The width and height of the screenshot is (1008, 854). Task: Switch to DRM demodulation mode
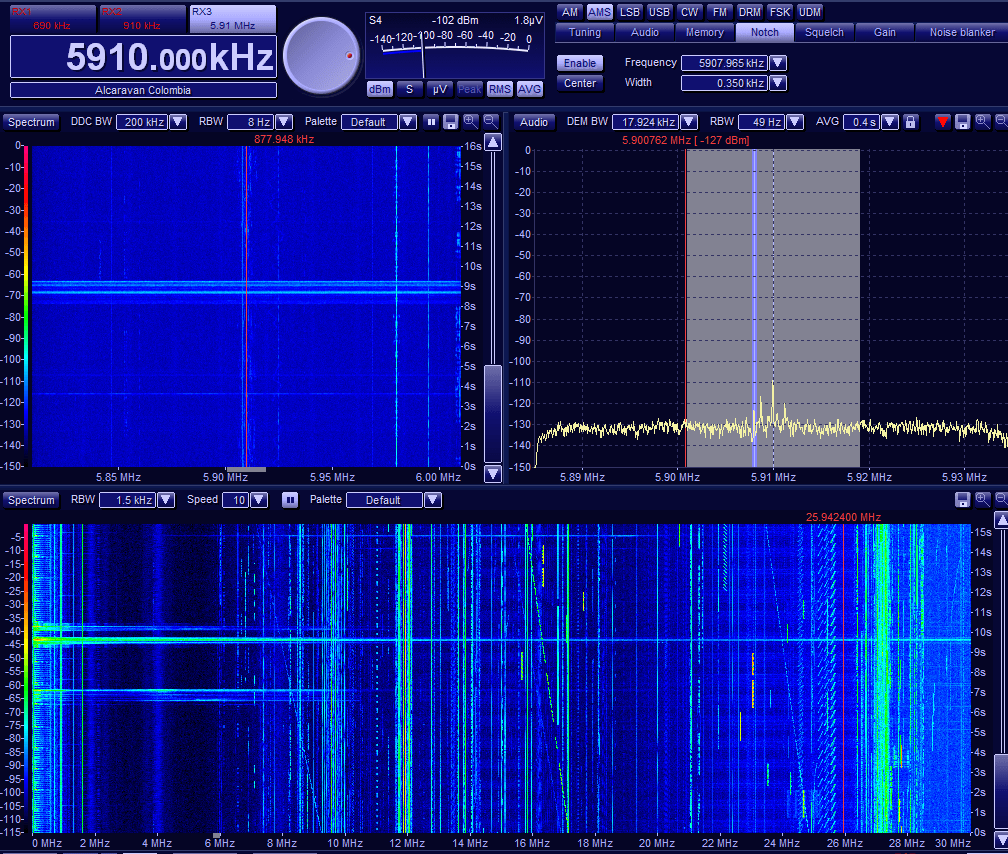click(x=750, y=12)
